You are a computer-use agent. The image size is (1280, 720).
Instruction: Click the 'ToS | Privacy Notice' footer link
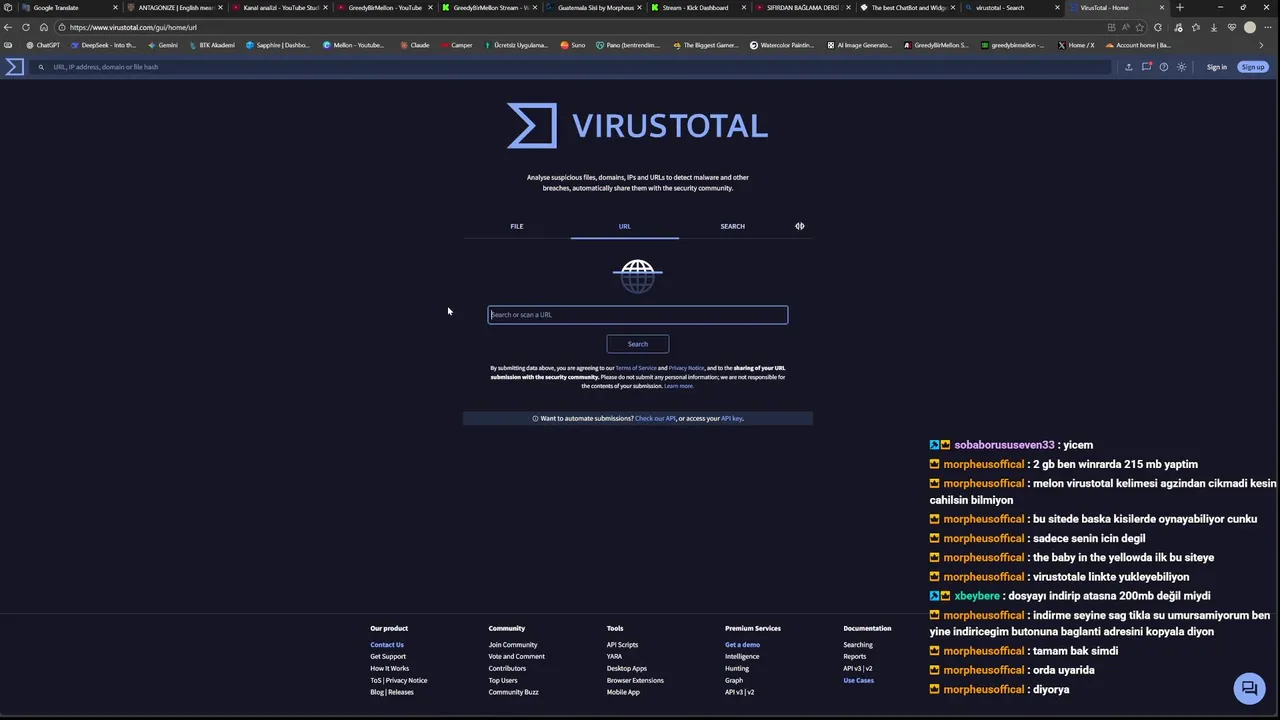[399, 681]
